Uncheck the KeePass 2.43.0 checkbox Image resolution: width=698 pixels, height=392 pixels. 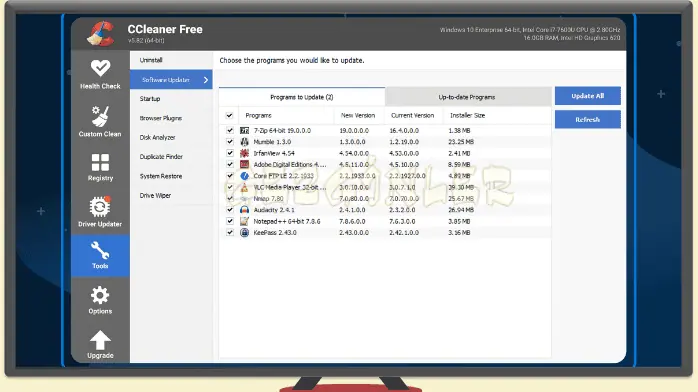pyautogui.click(x=230, y=233)
